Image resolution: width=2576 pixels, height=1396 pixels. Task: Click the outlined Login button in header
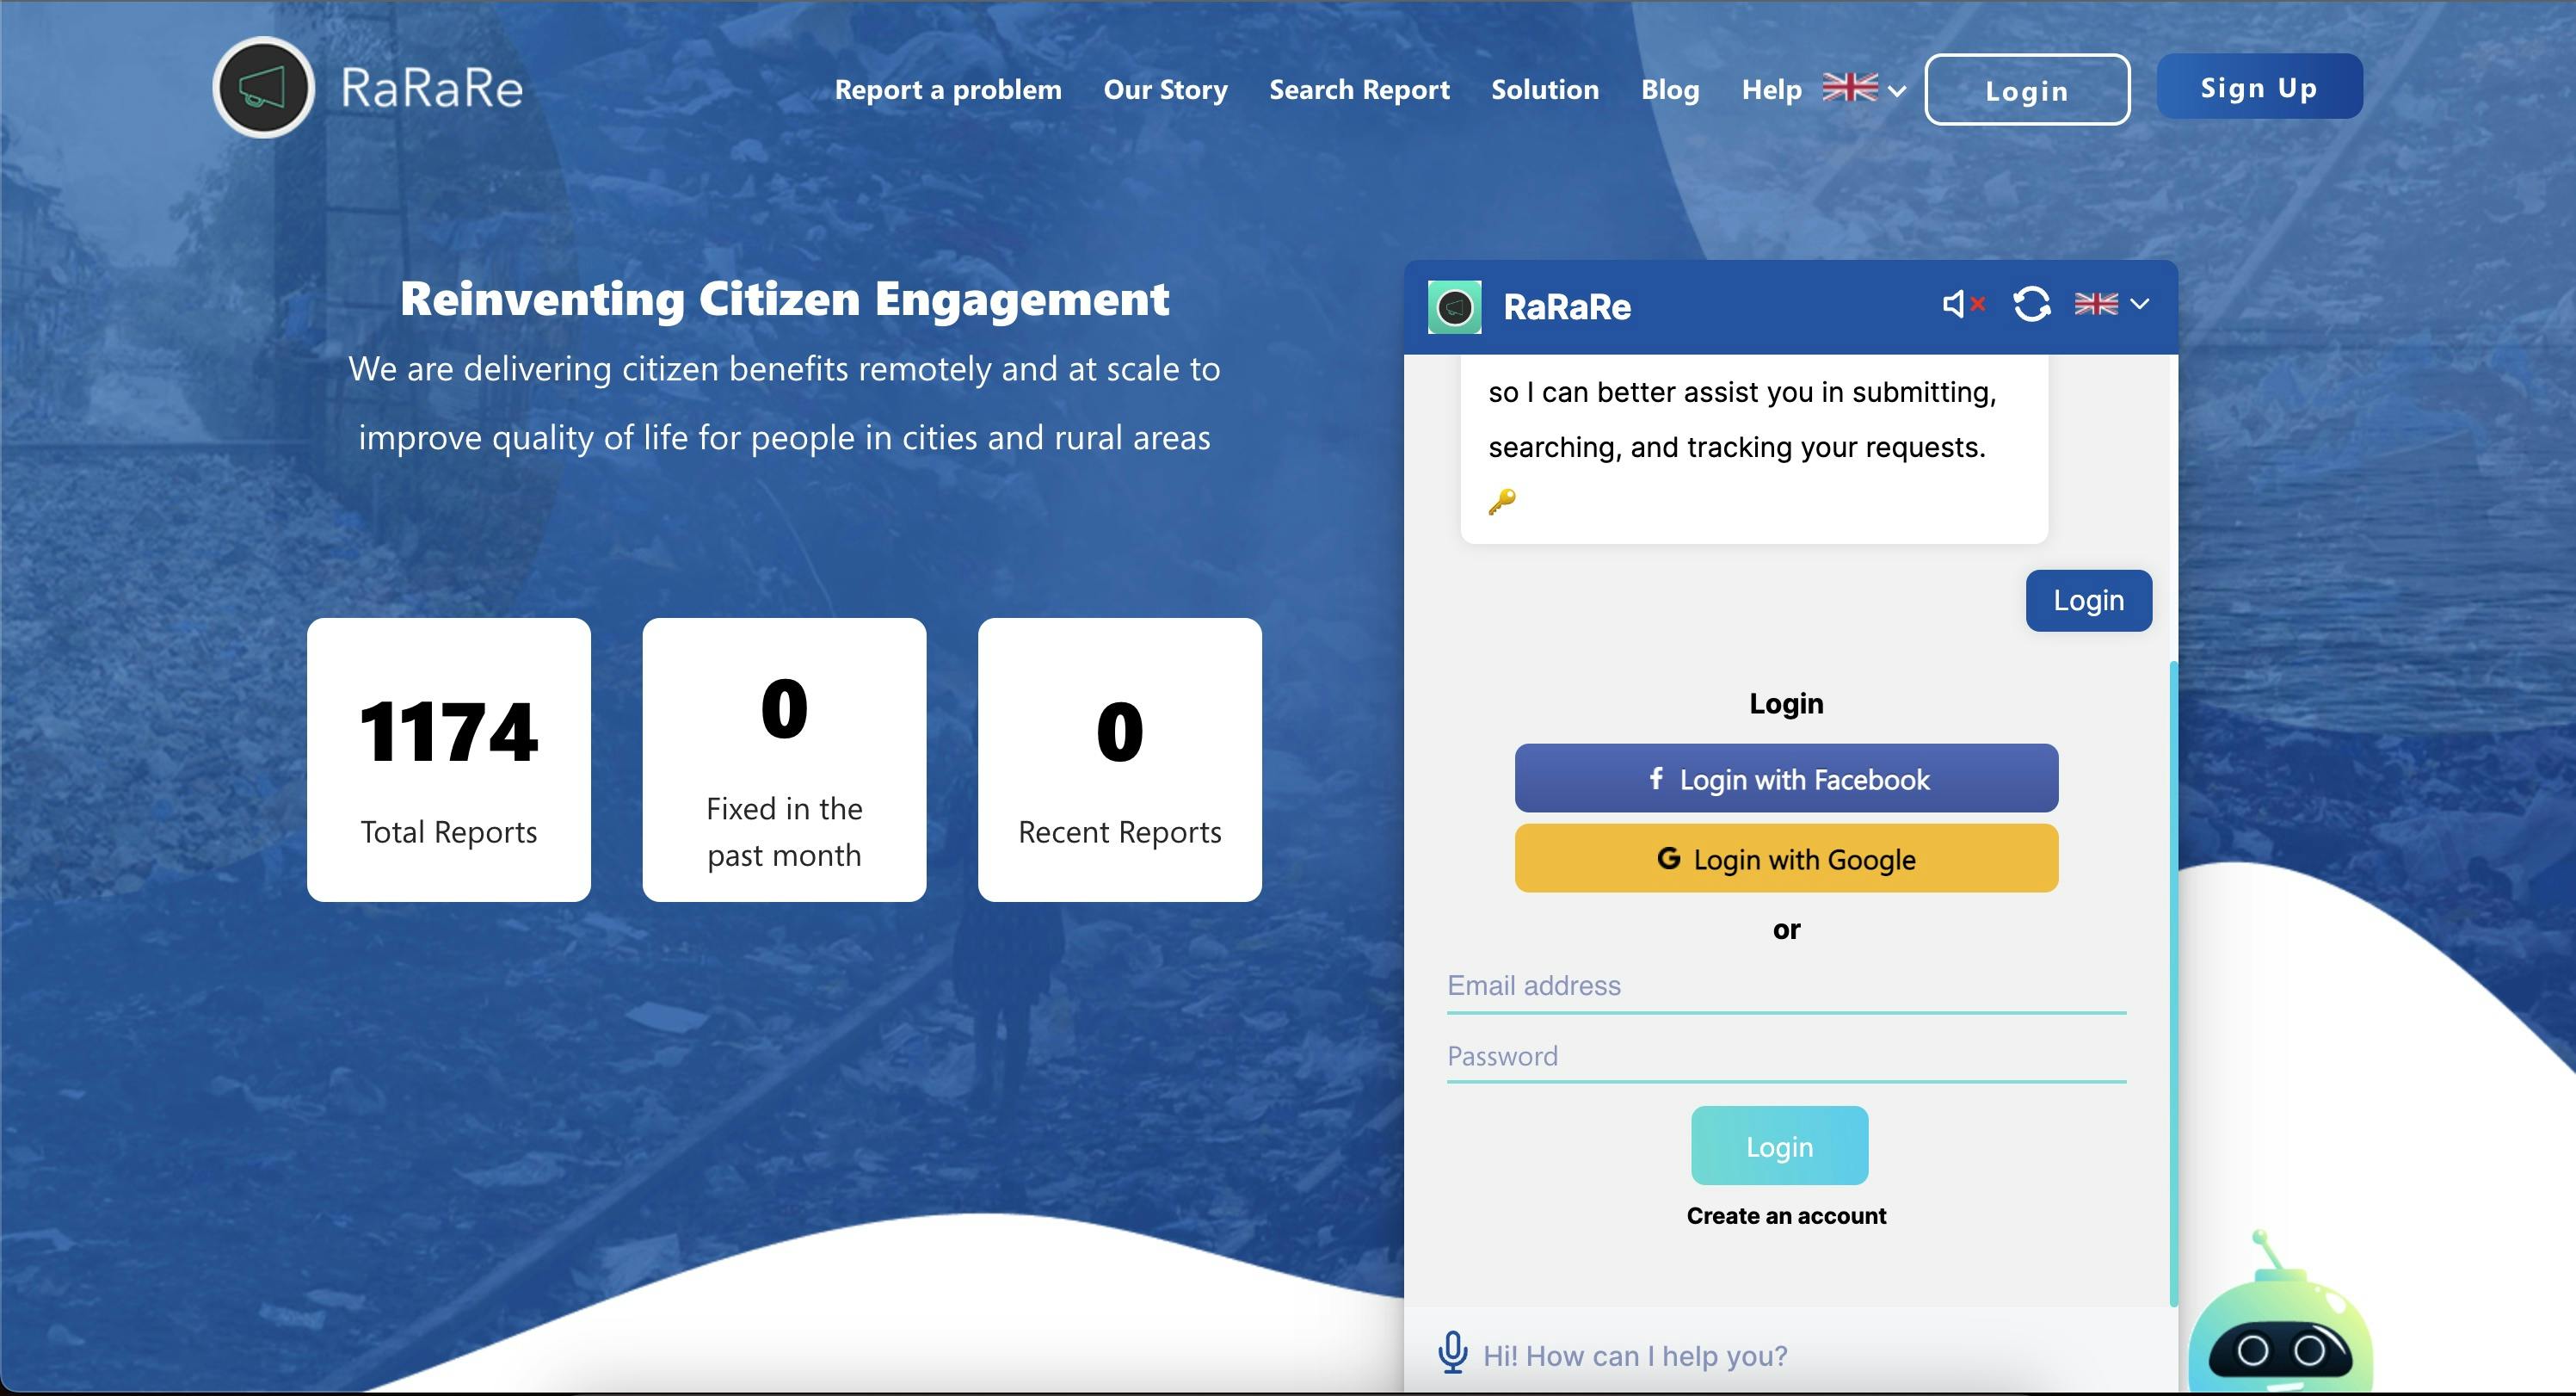(x=2027, y=90)
